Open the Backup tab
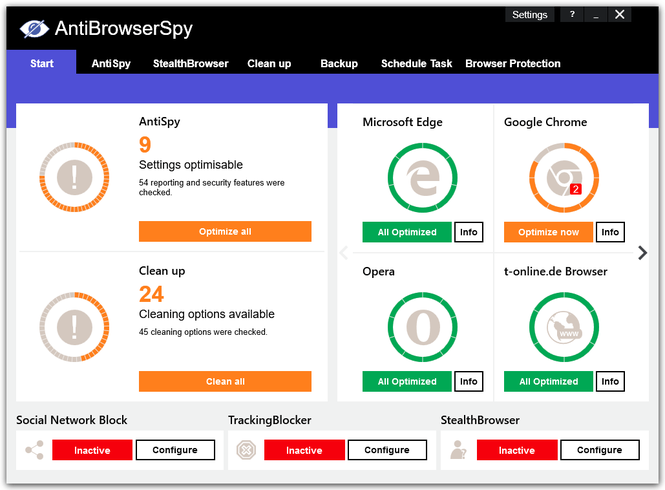This screenshot has width=665, height=490. pos(339,64)
